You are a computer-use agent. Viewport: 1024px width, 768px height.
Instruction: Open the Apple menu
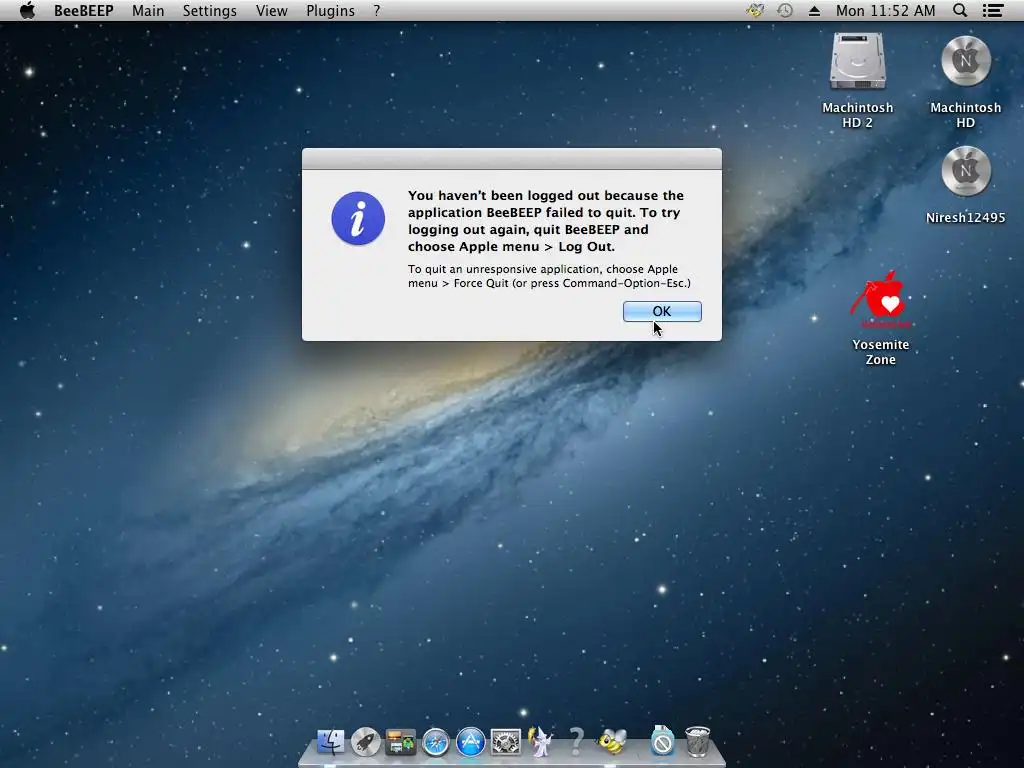pos(27,10)
